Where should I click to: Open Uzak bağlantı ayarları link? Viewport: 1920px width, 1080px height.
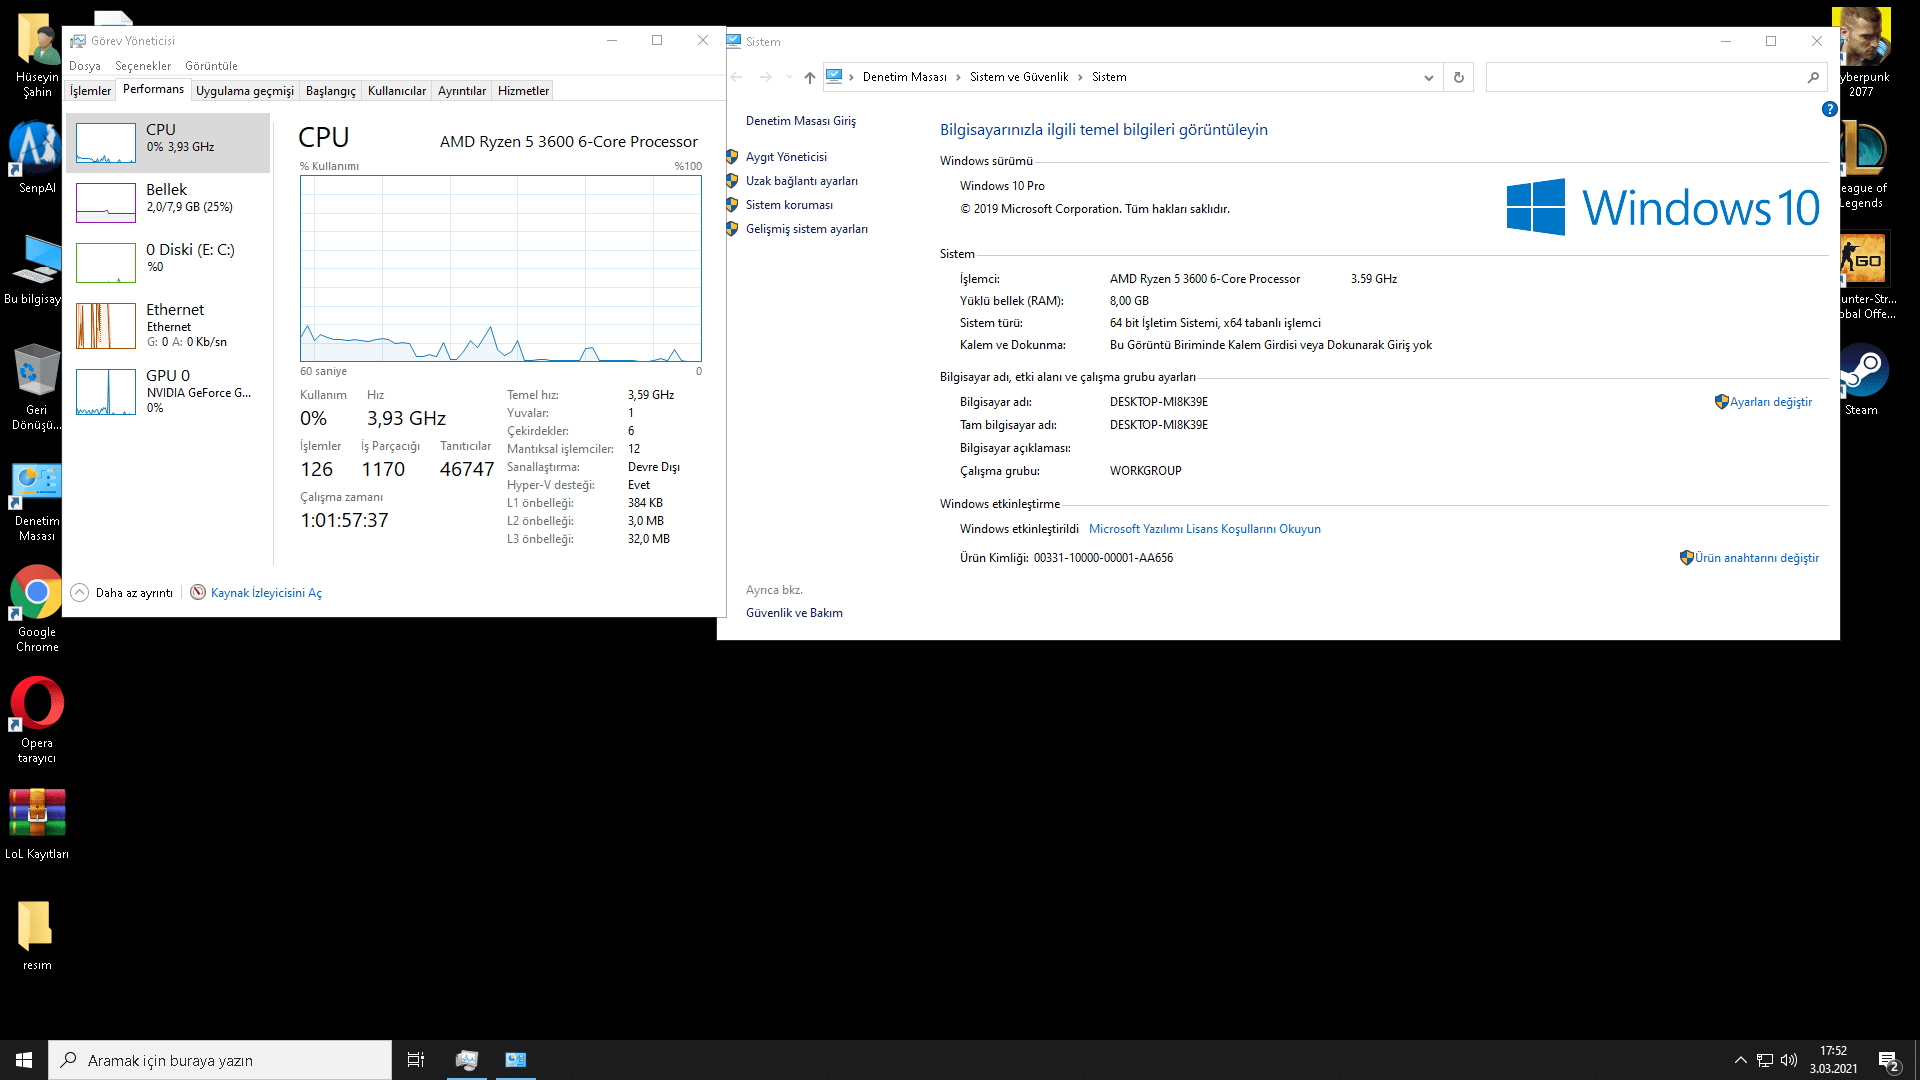tap(802, 181)
